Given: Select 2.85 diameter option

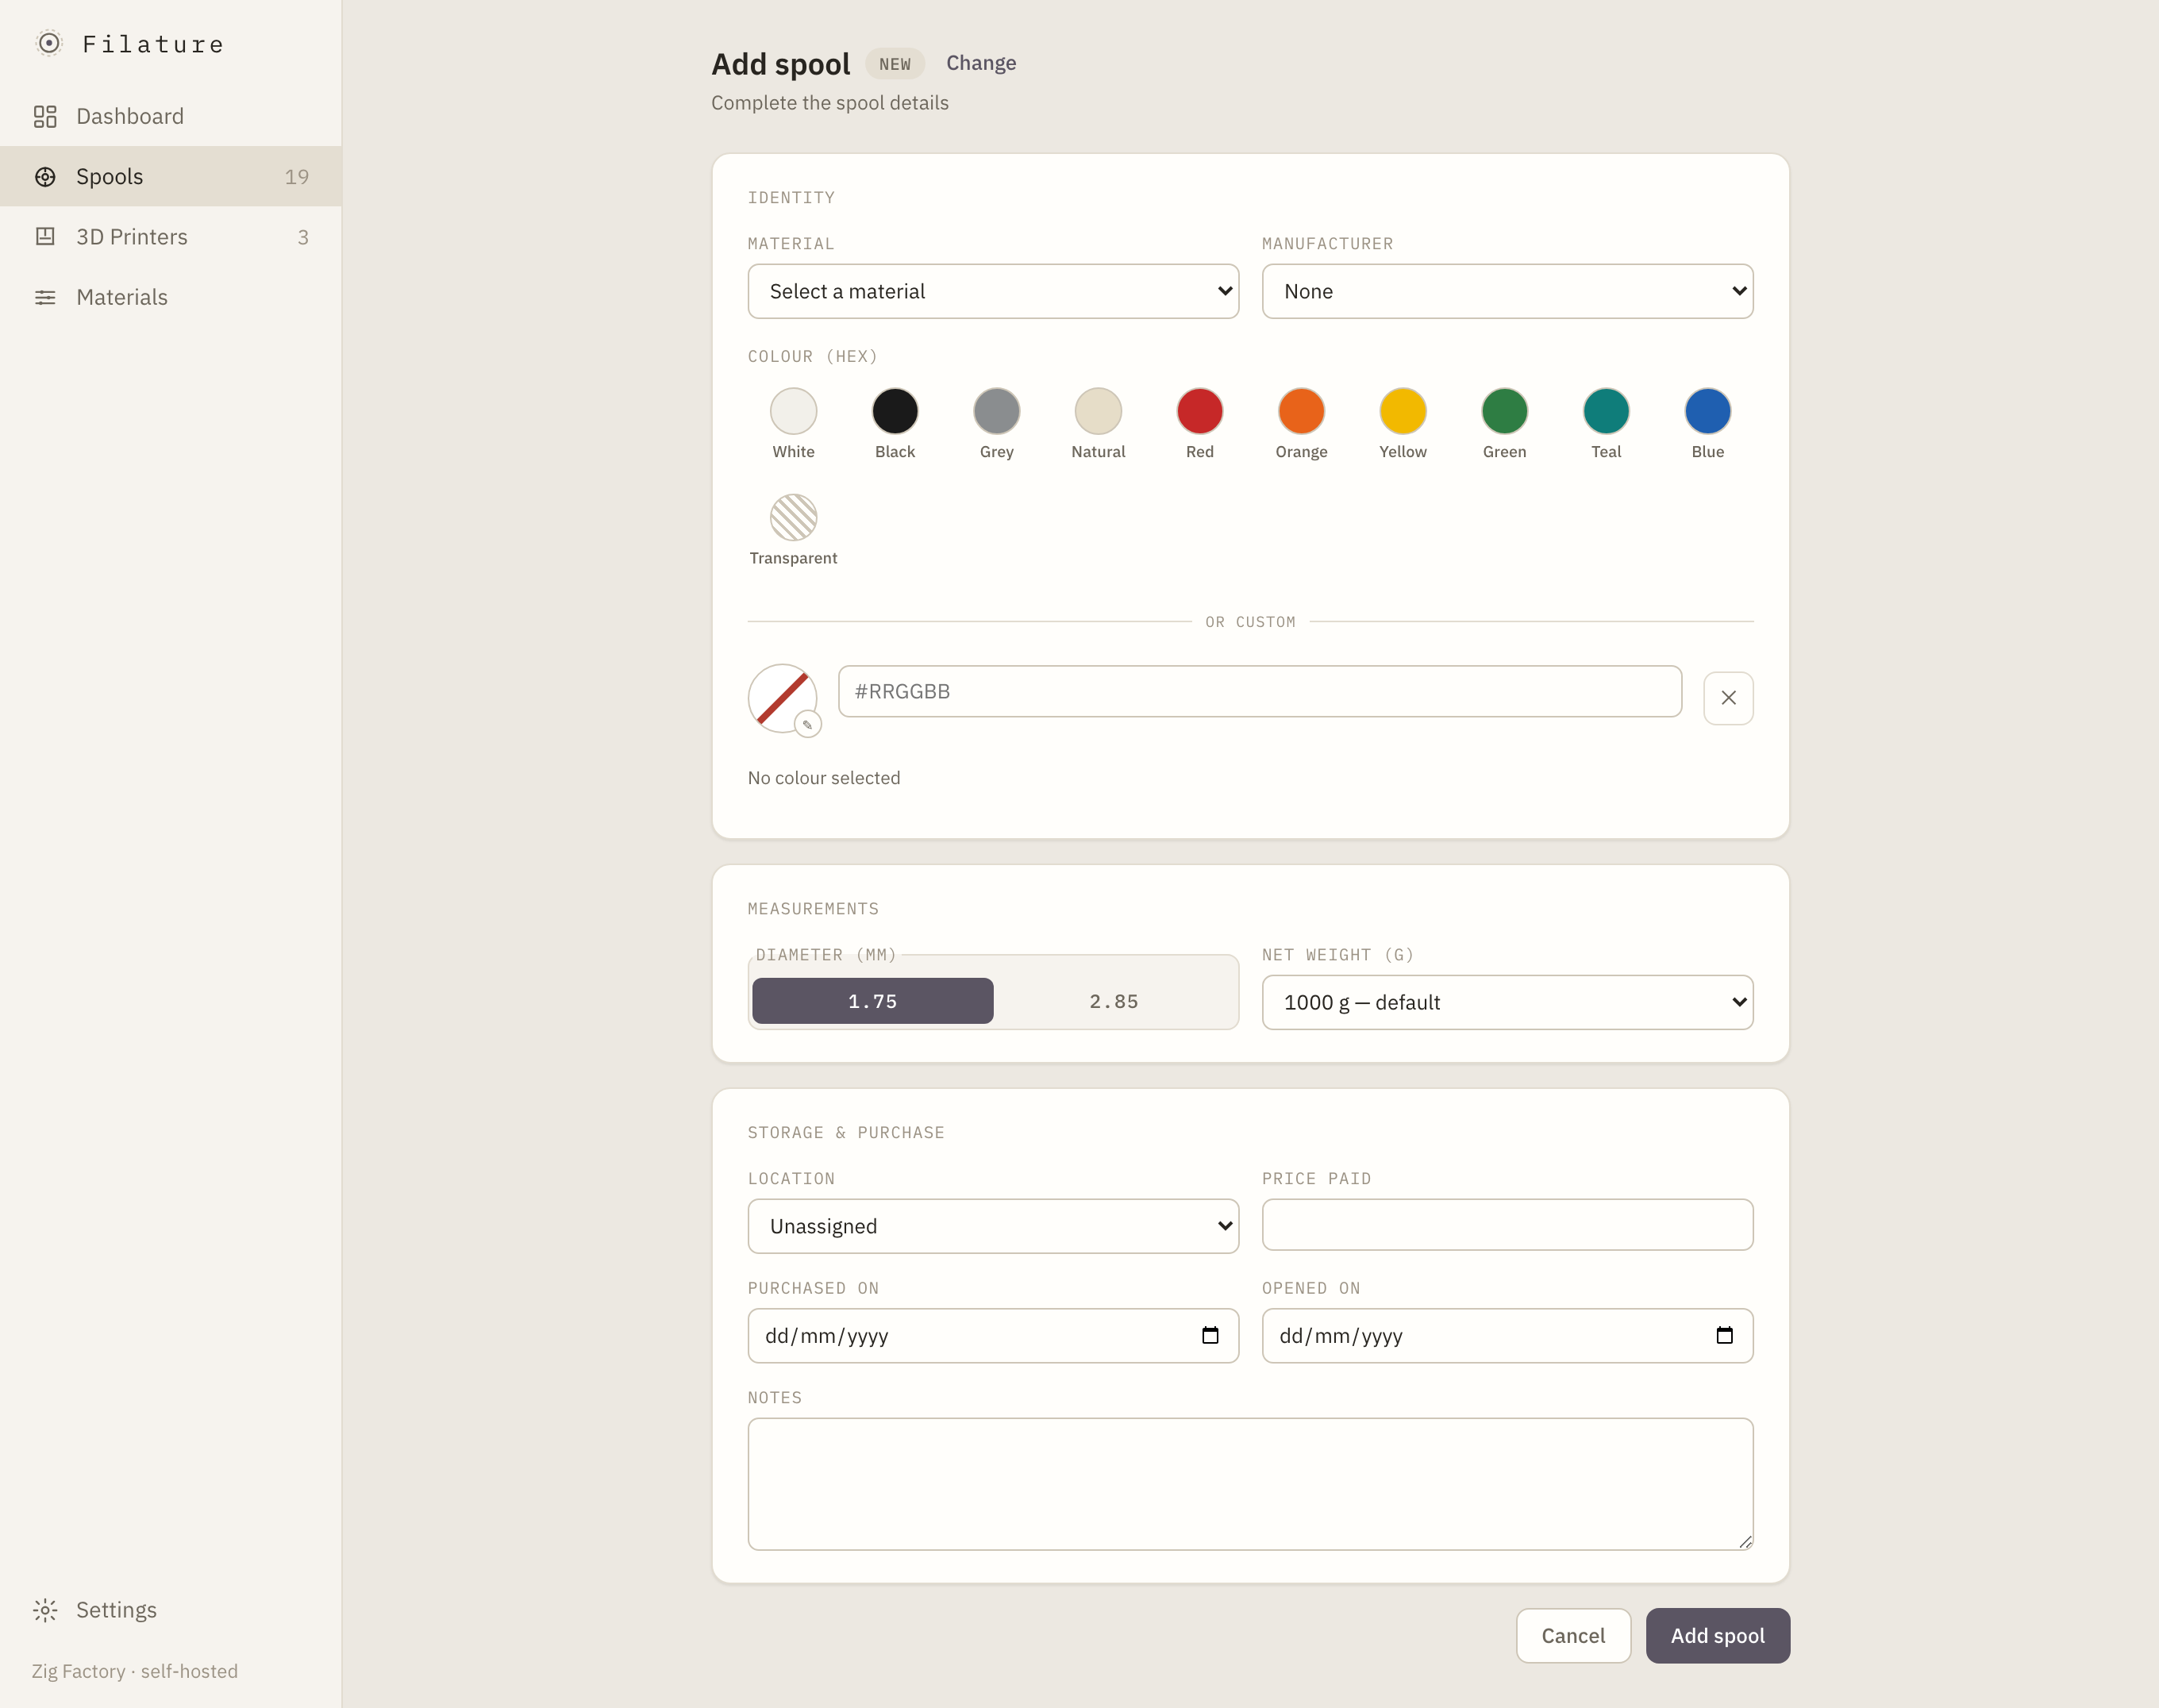Looking at the screenshot, I should [1114, 1001].
